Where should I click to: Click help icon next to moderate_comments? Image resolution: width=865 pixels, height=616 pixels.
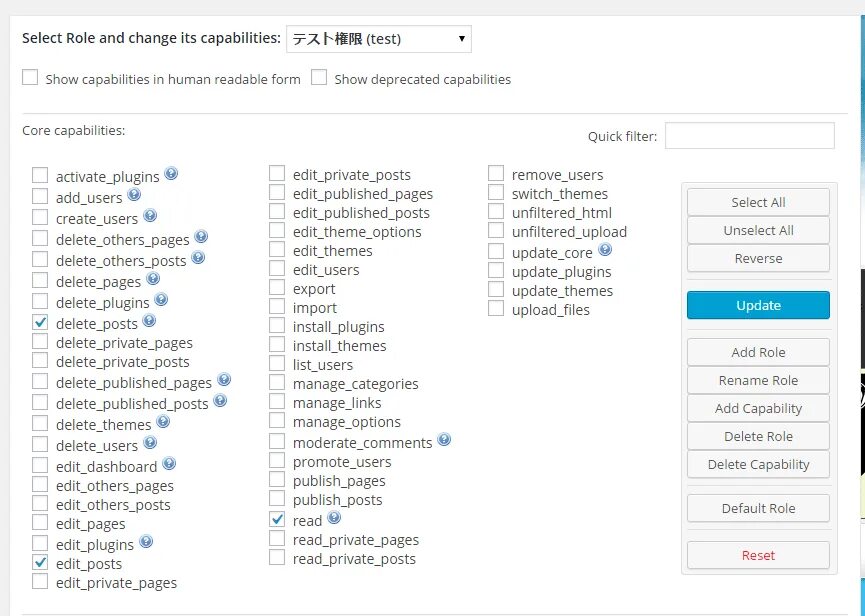[444, 439]
